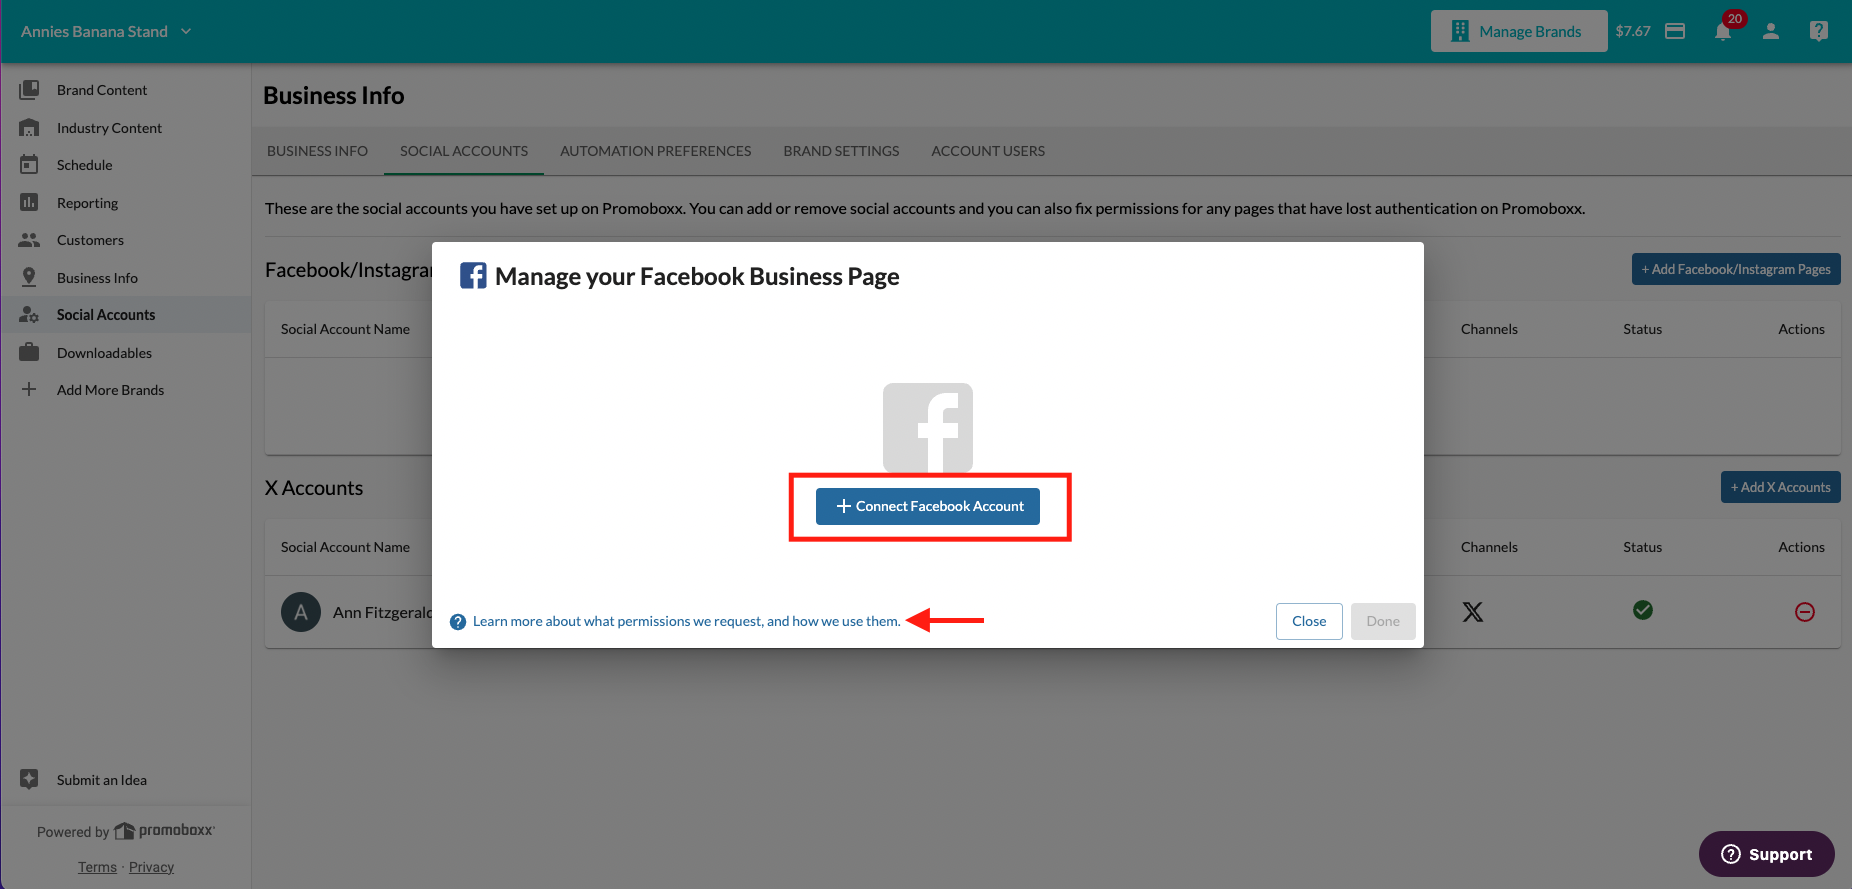The image size is (1852, 889).
Task: Click the red remove icon for Ann Fitzgerald
Action: click(1805, 612)
